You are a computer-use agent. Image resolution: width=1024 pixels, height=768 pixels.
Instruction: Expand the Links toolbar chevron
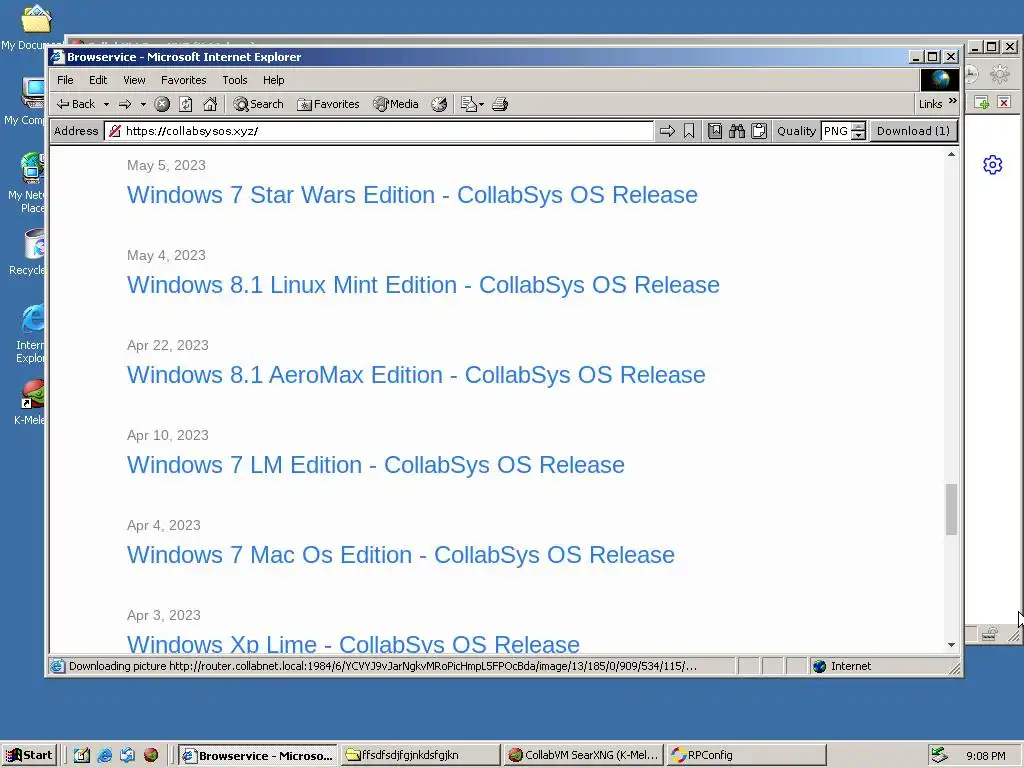tap(952, 101)
